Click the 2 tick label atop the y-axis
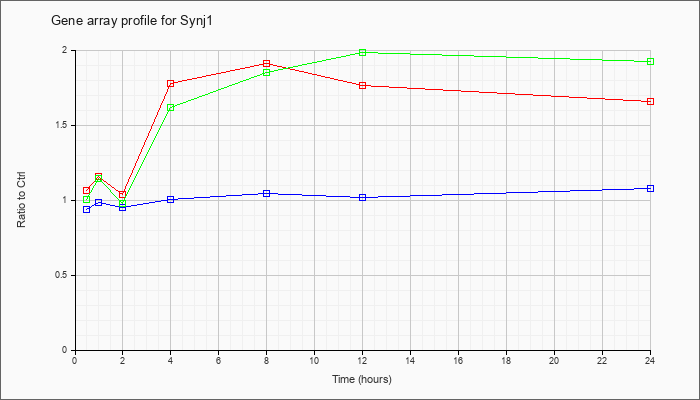Image resolution: width=700 pixels, height=400 pixels. [63, 50]
